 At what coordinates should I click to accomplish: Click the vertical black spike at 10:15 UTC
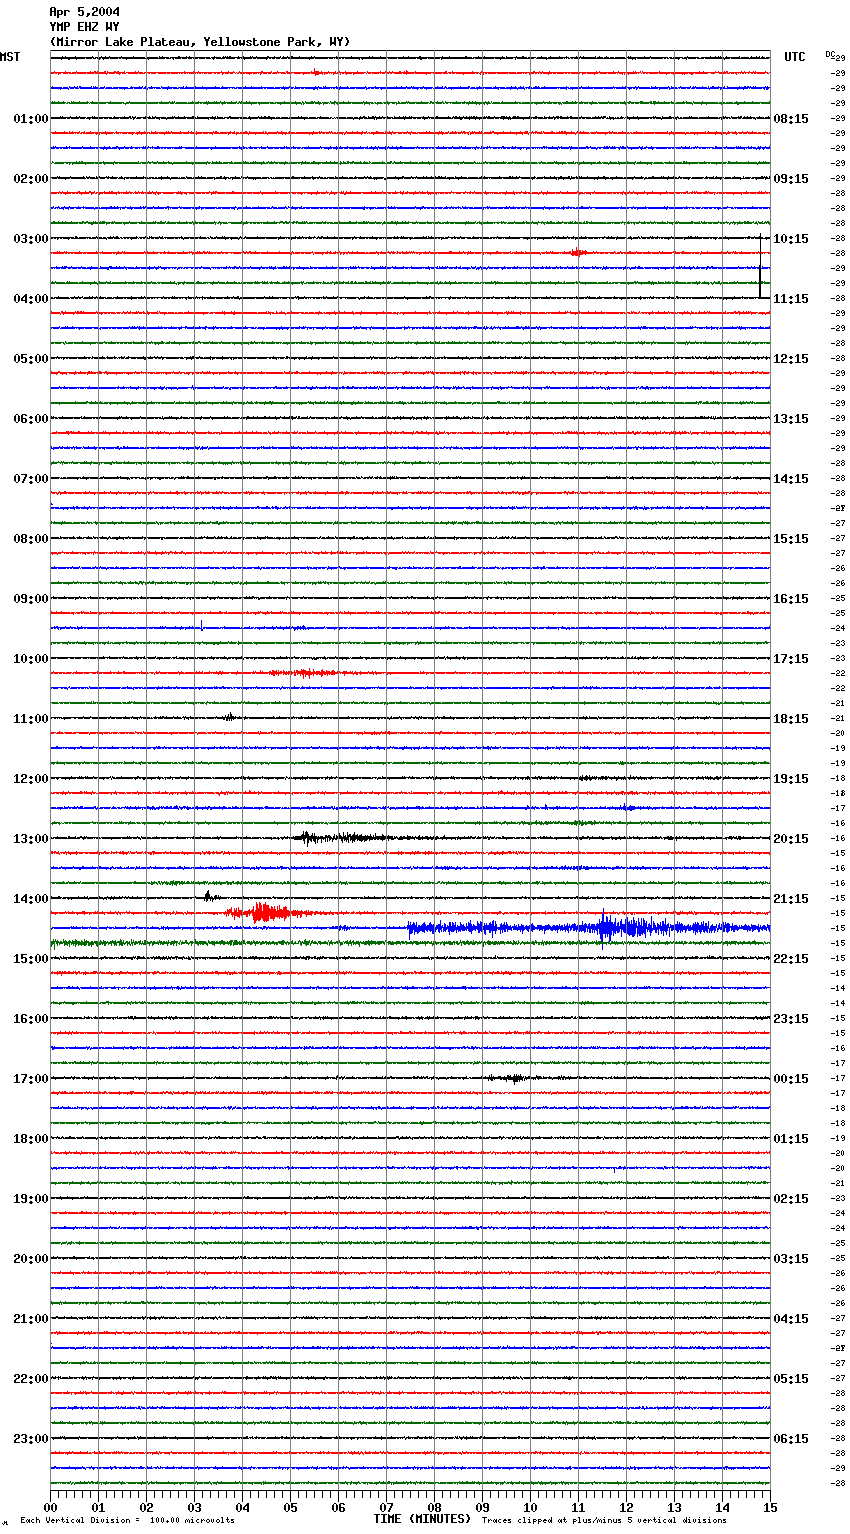coord(760,266)
